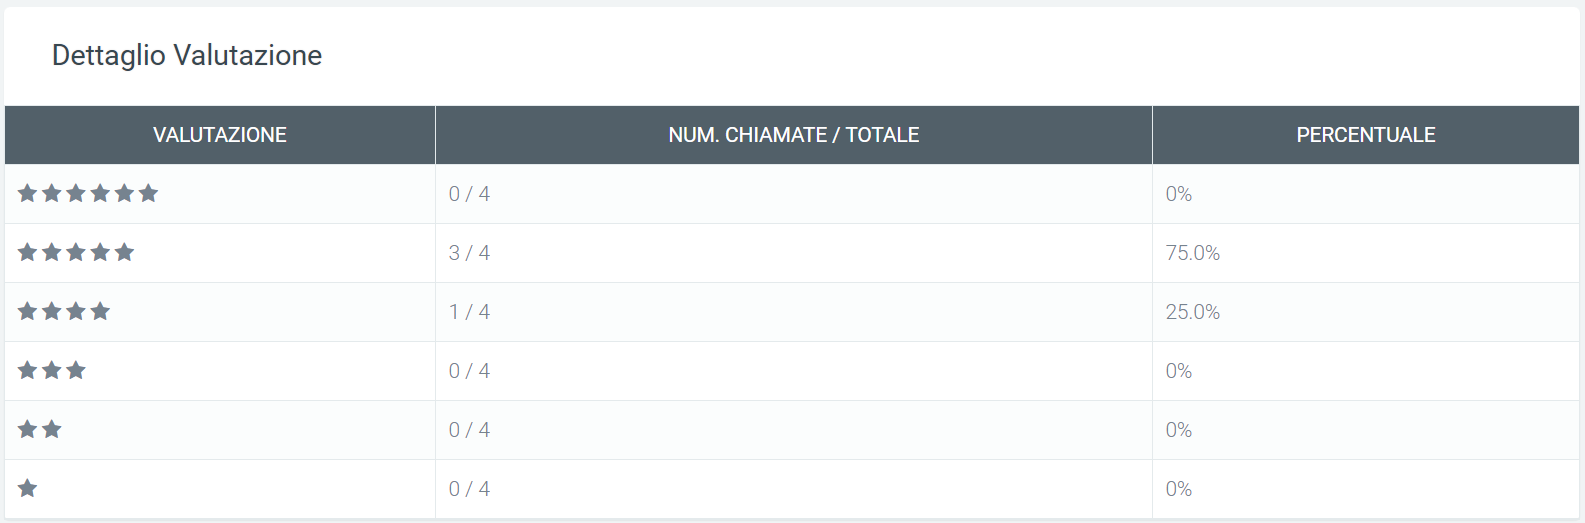Click the five-star rating icons
Screen dimensions: 1585x523
[x=76, y=252]
